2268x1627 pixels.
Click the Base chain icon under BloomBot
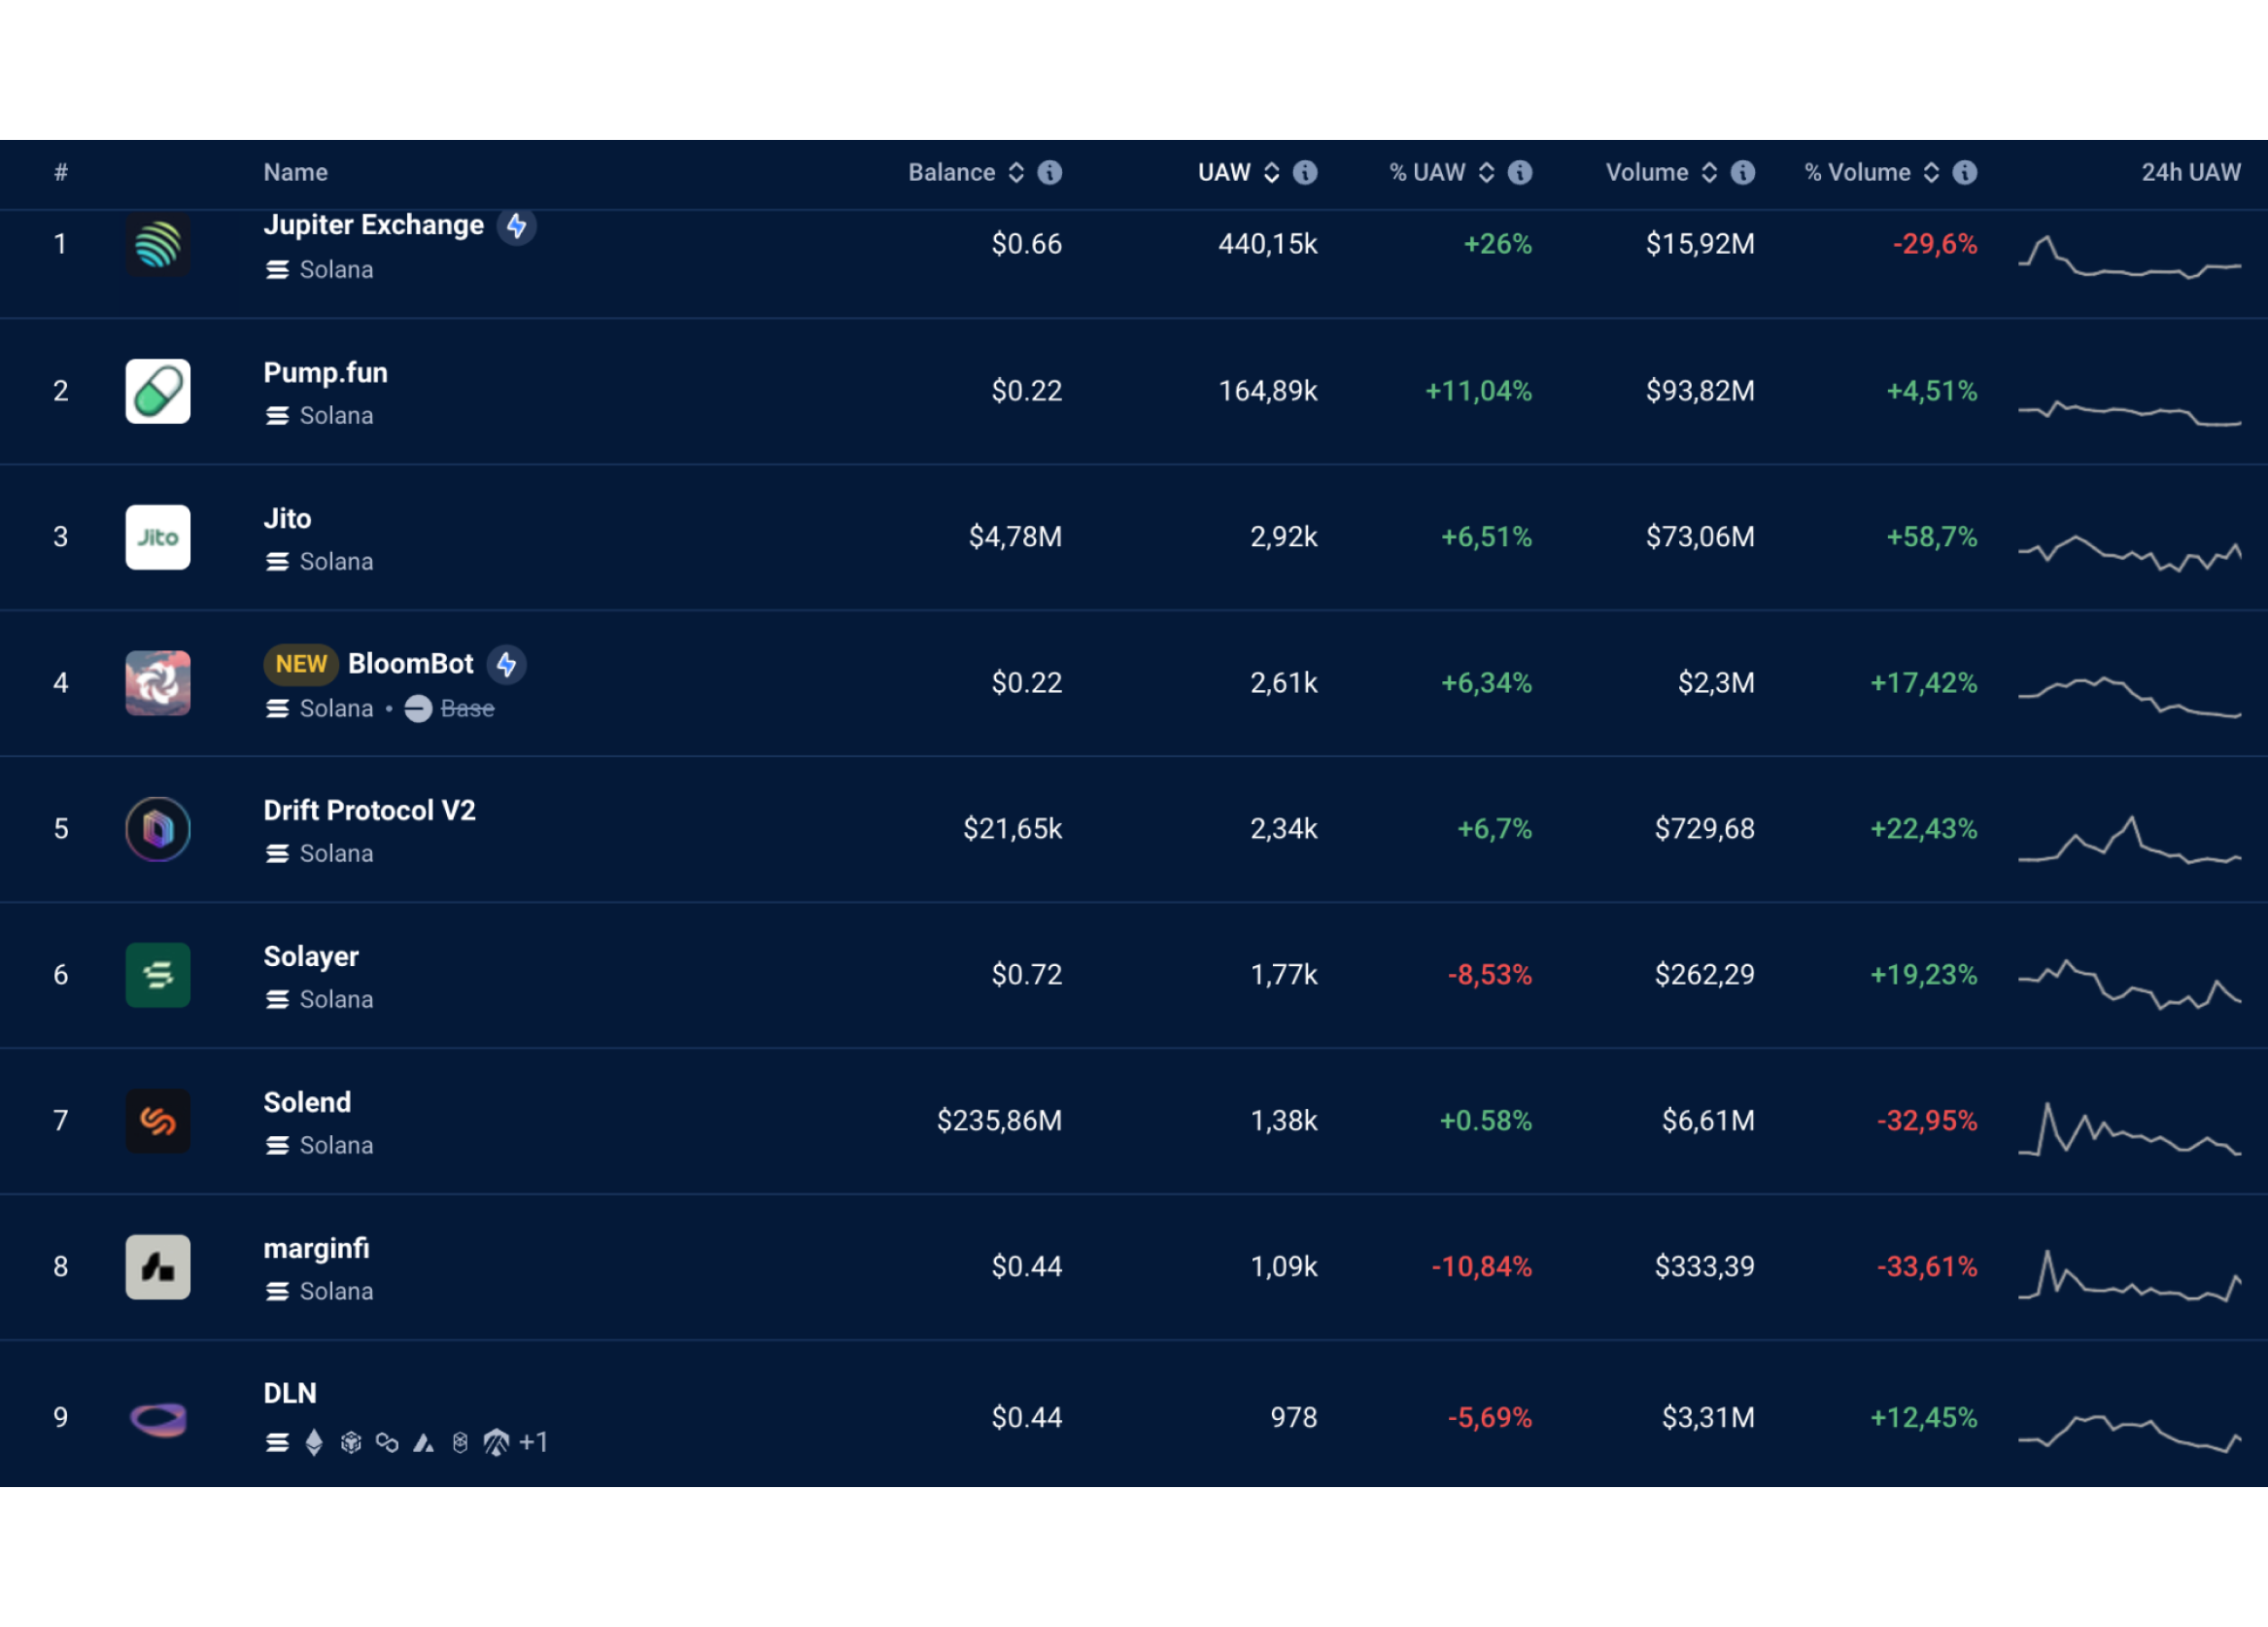coord(418,709)
